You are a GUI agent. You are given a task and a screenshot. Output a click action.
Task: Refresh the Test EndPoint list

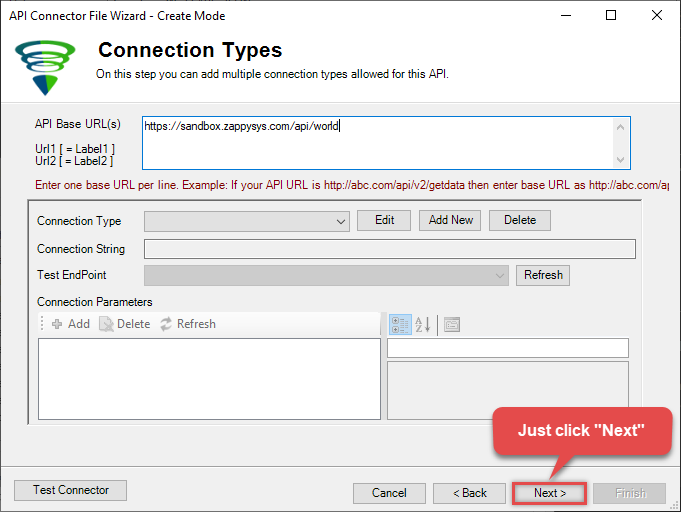[543, 275]
